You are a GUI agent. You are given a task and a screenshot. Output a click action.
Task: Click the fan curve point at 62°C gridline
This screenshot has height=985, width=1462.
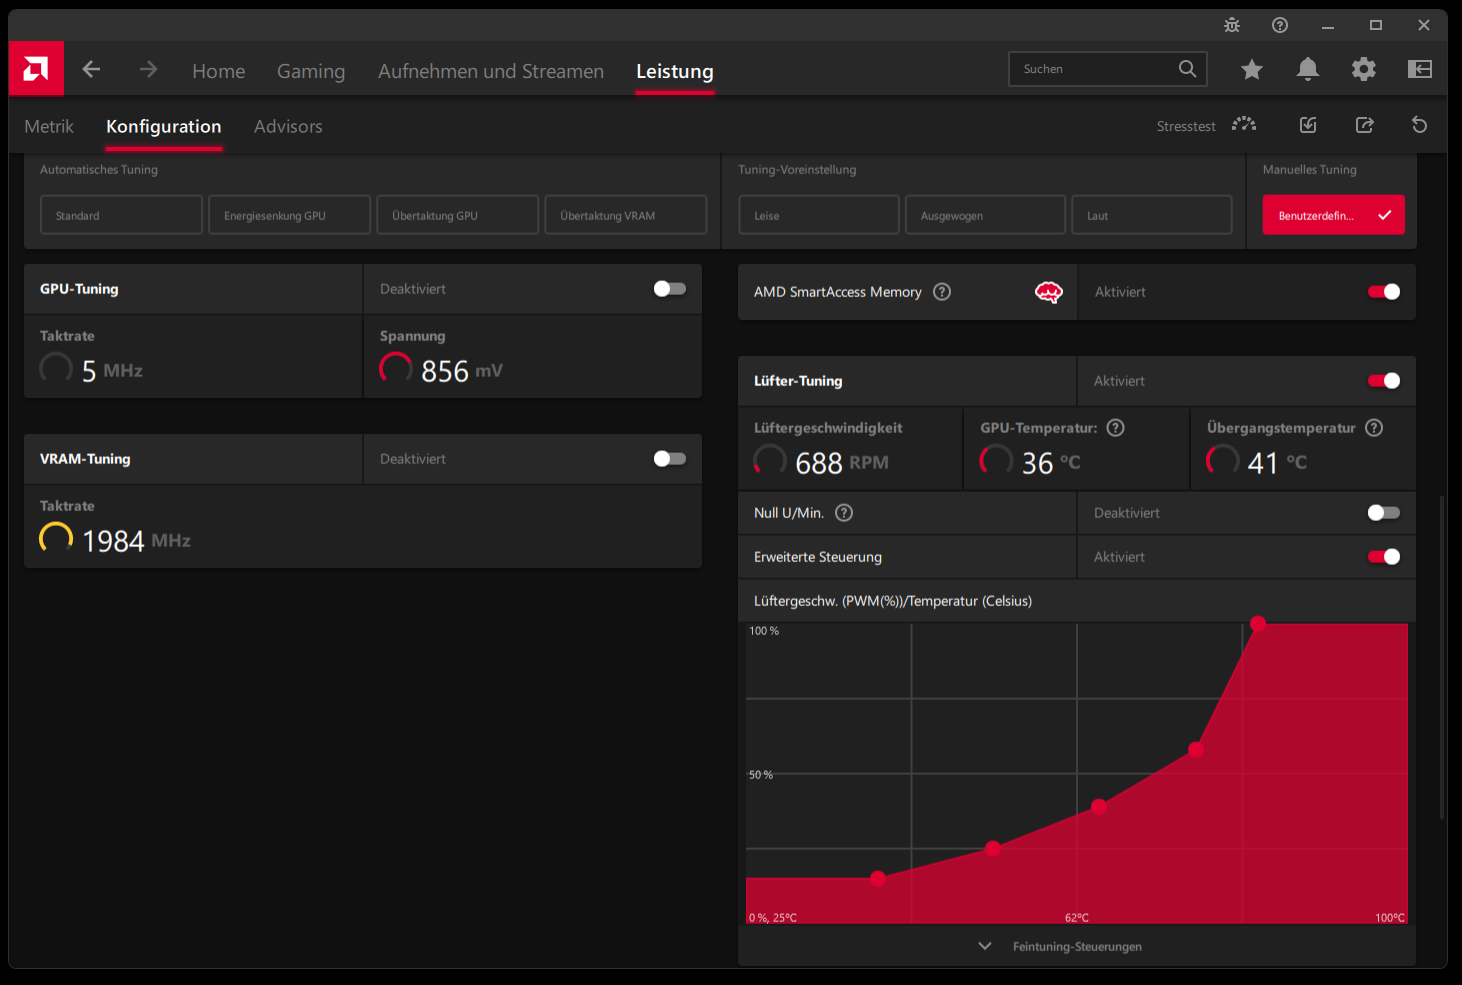1099,806
